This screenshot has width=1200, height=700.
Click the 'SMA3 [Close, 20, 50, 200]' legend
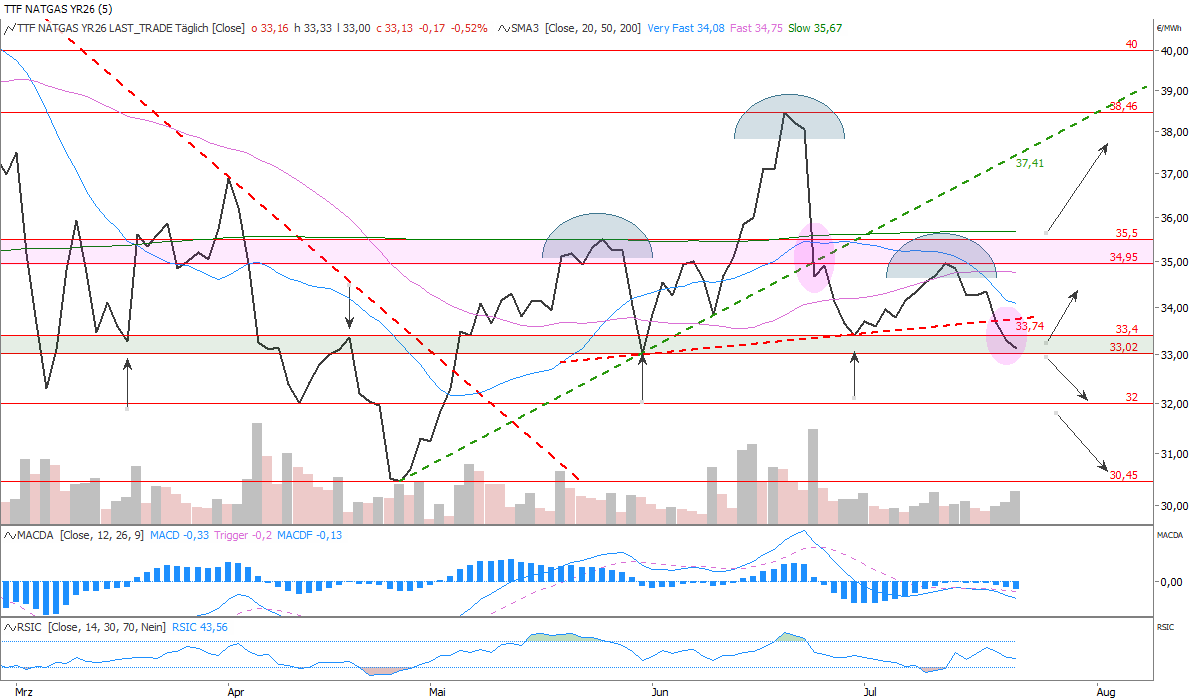click(577, 28)
